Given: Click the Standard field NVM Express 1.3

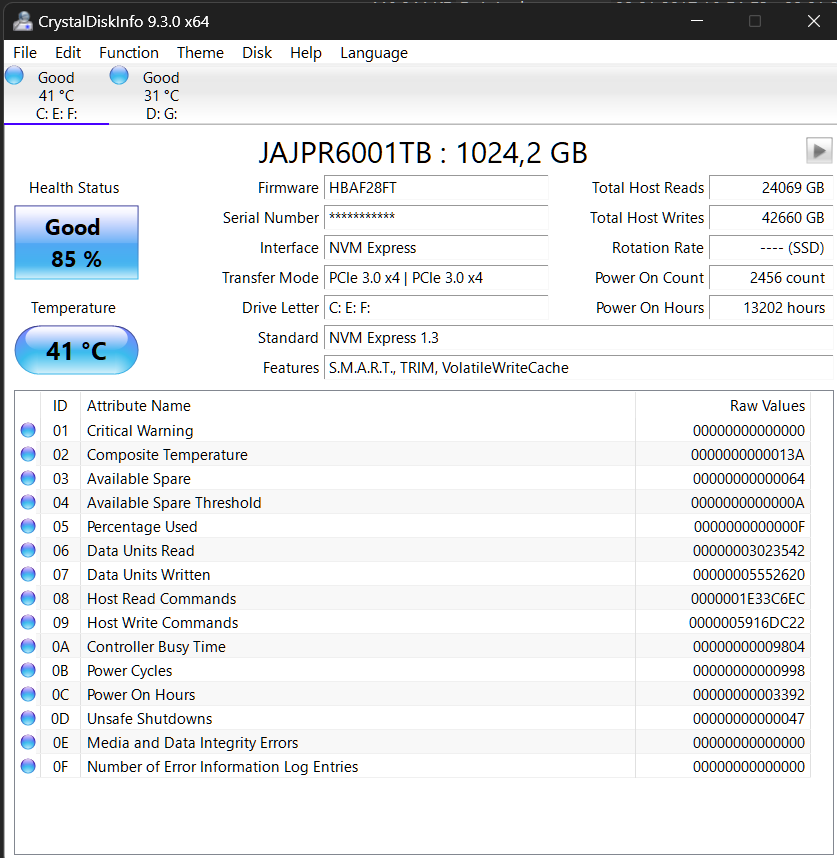Looking at the screenshot, I should pyautogui.click(x=579, y=338).
